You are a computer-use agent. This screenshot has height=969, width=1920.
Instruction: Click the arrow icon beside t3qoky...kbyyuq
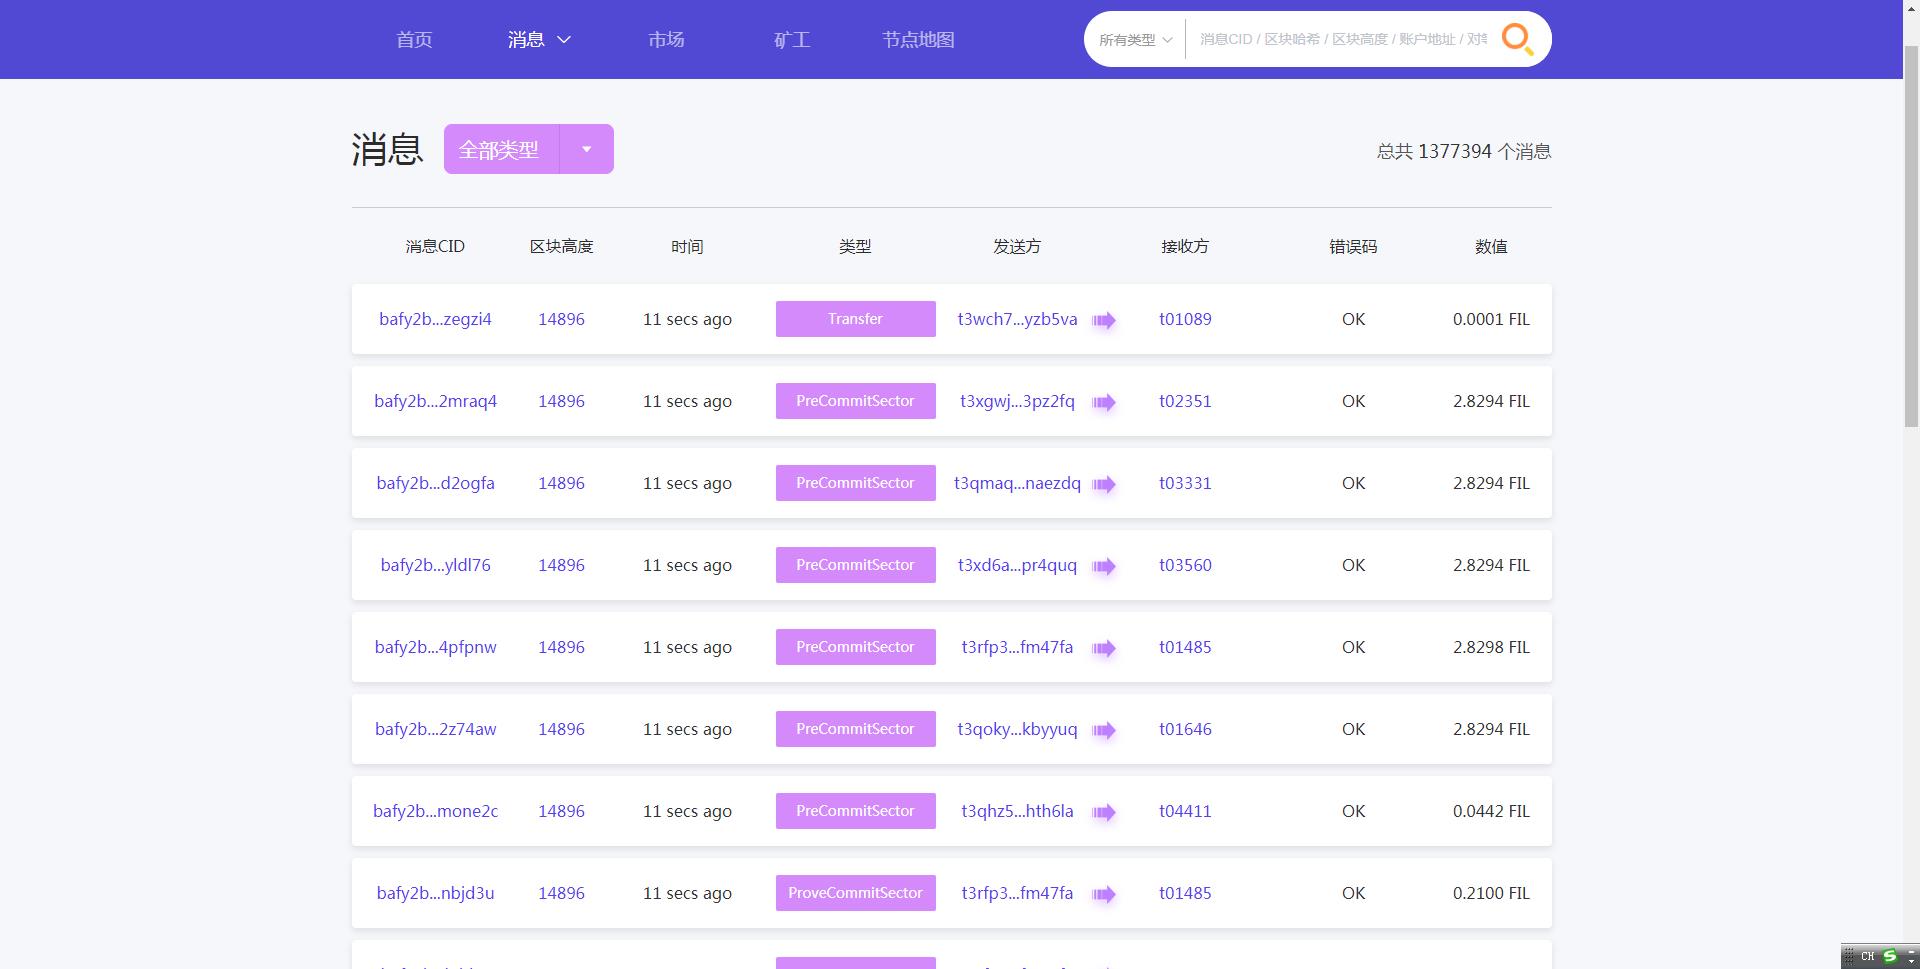pyautogui.click(x=1103, y=730)
